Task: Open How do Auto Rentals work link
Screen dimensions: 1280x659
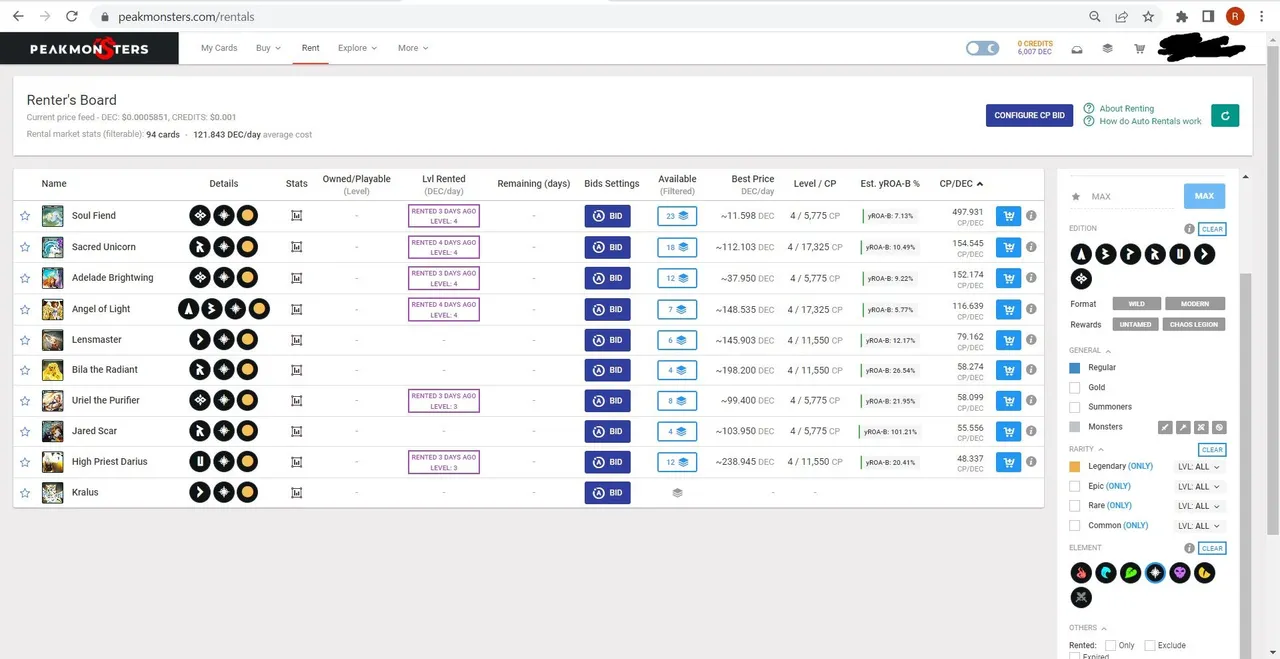Action: (1150, 121)
